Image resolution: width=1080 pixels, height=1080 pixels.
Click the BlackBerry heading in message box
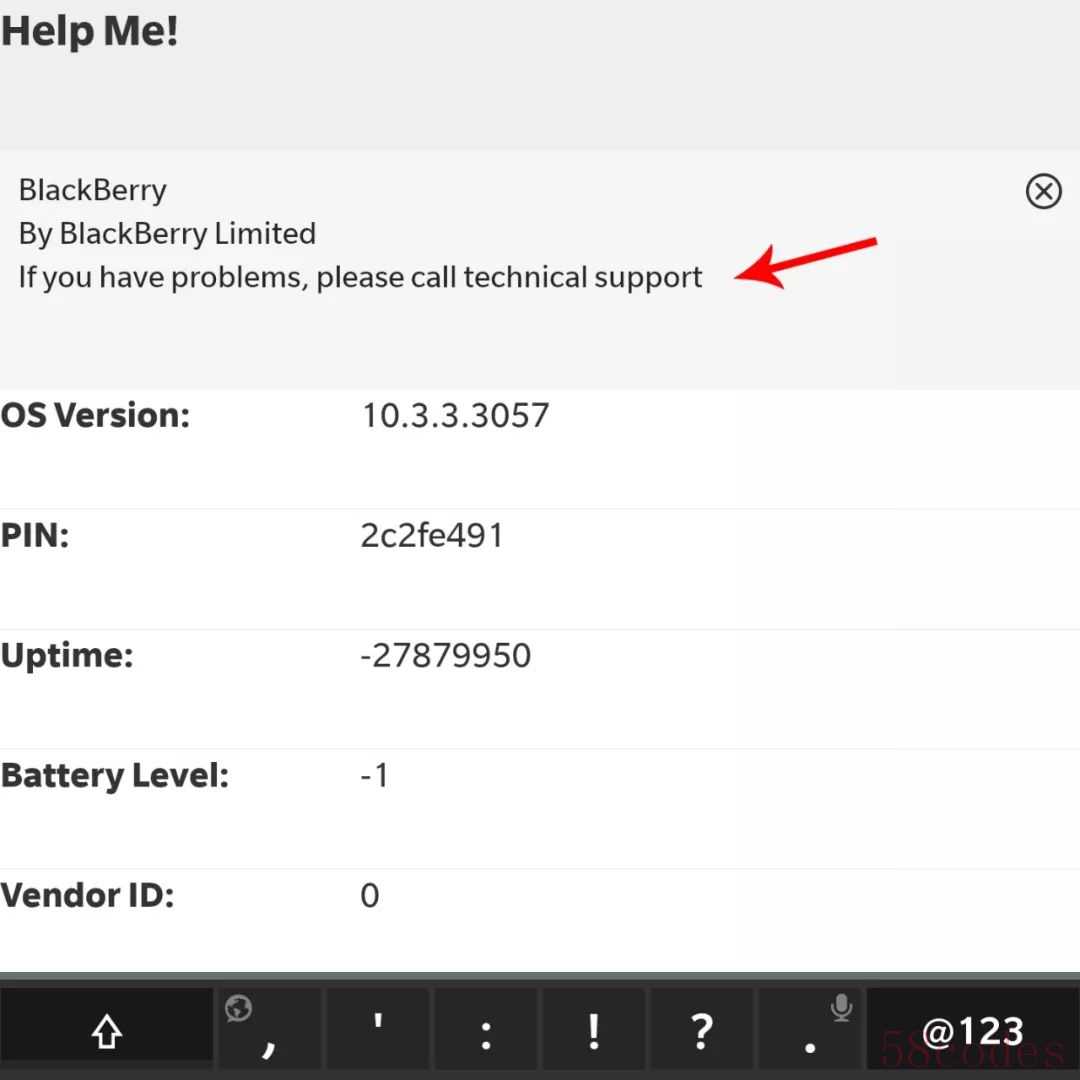click(92, 191)
